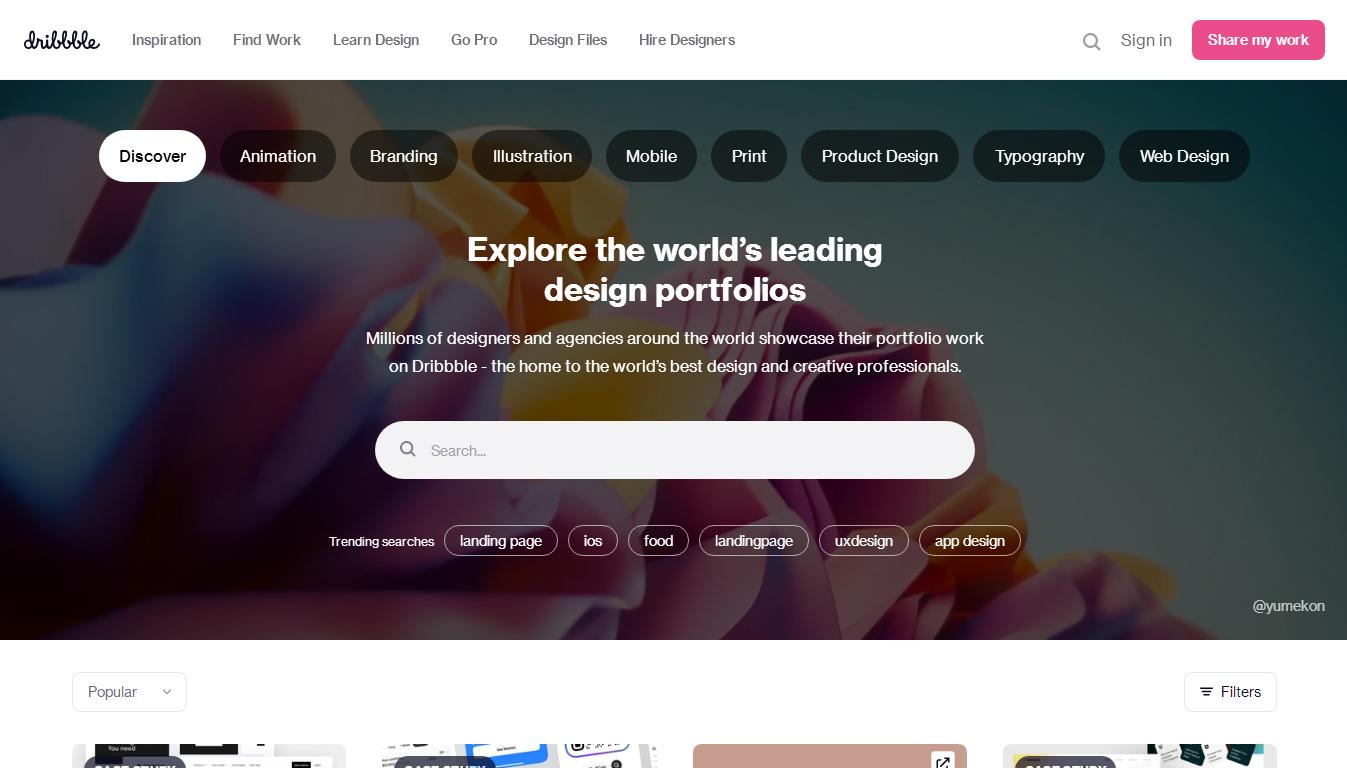Focus the hero Search input field
The width and height of the screenshot is (1347, 768).
(675, 450)
